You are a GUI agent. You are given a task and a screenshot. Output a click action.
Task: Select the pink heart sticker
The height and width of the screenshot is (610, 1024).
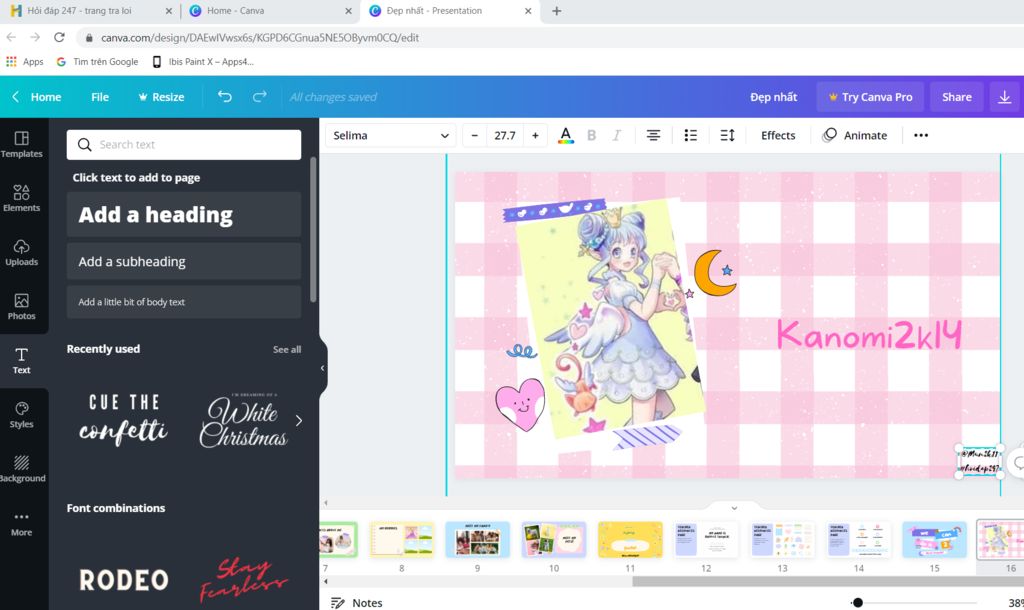pos(520,405)
